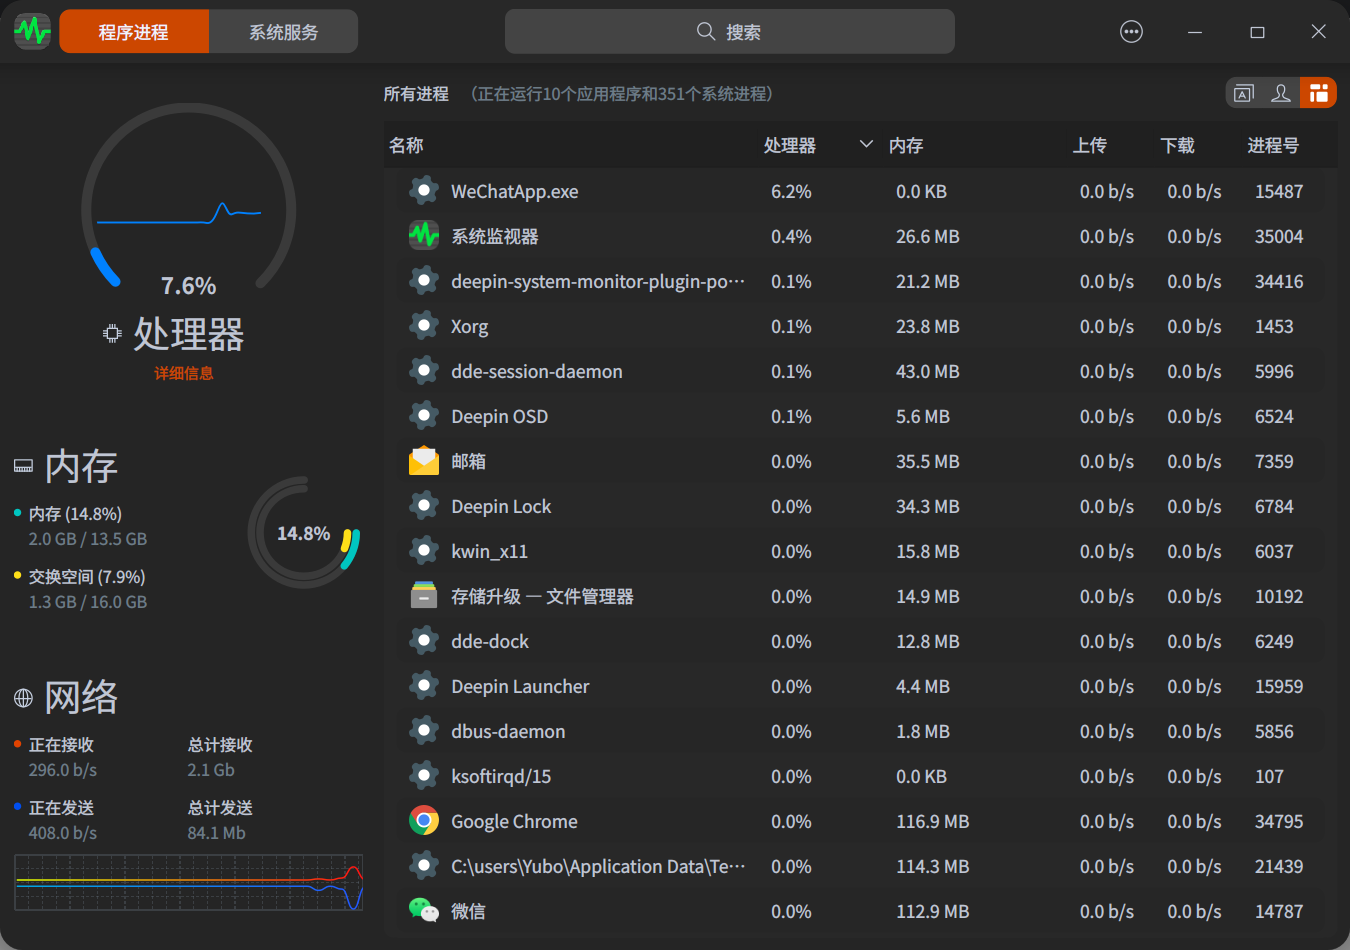Select the Google Chrome process name
This screenshot has height=950, width=1350.
pyautogui.click(x=515, y=822)
